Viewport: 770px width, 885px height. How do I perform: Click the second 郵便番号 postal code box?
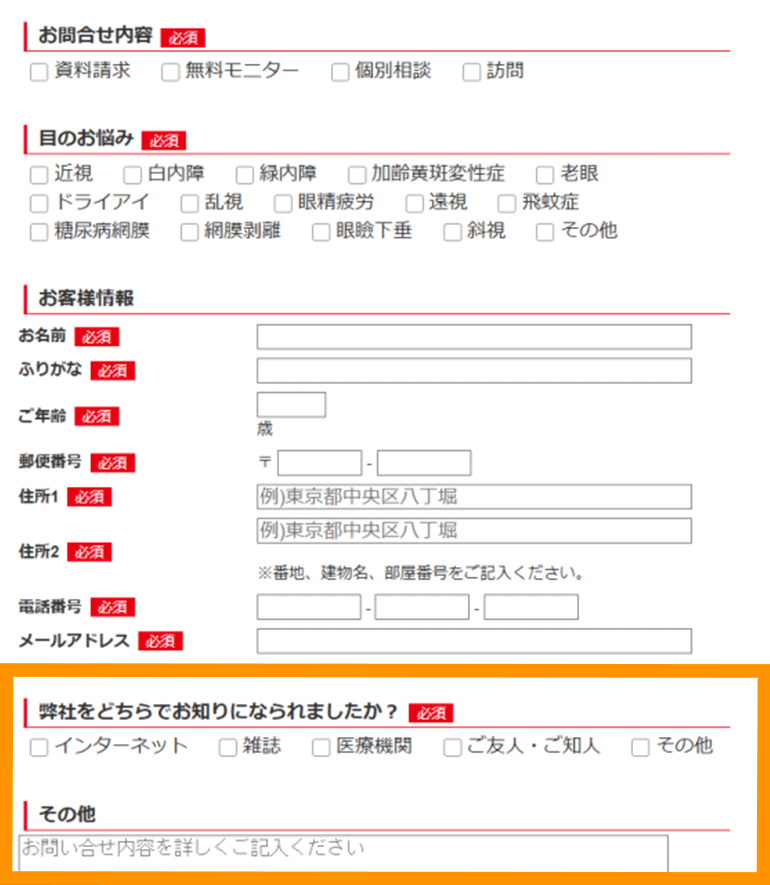click(424, 463)
